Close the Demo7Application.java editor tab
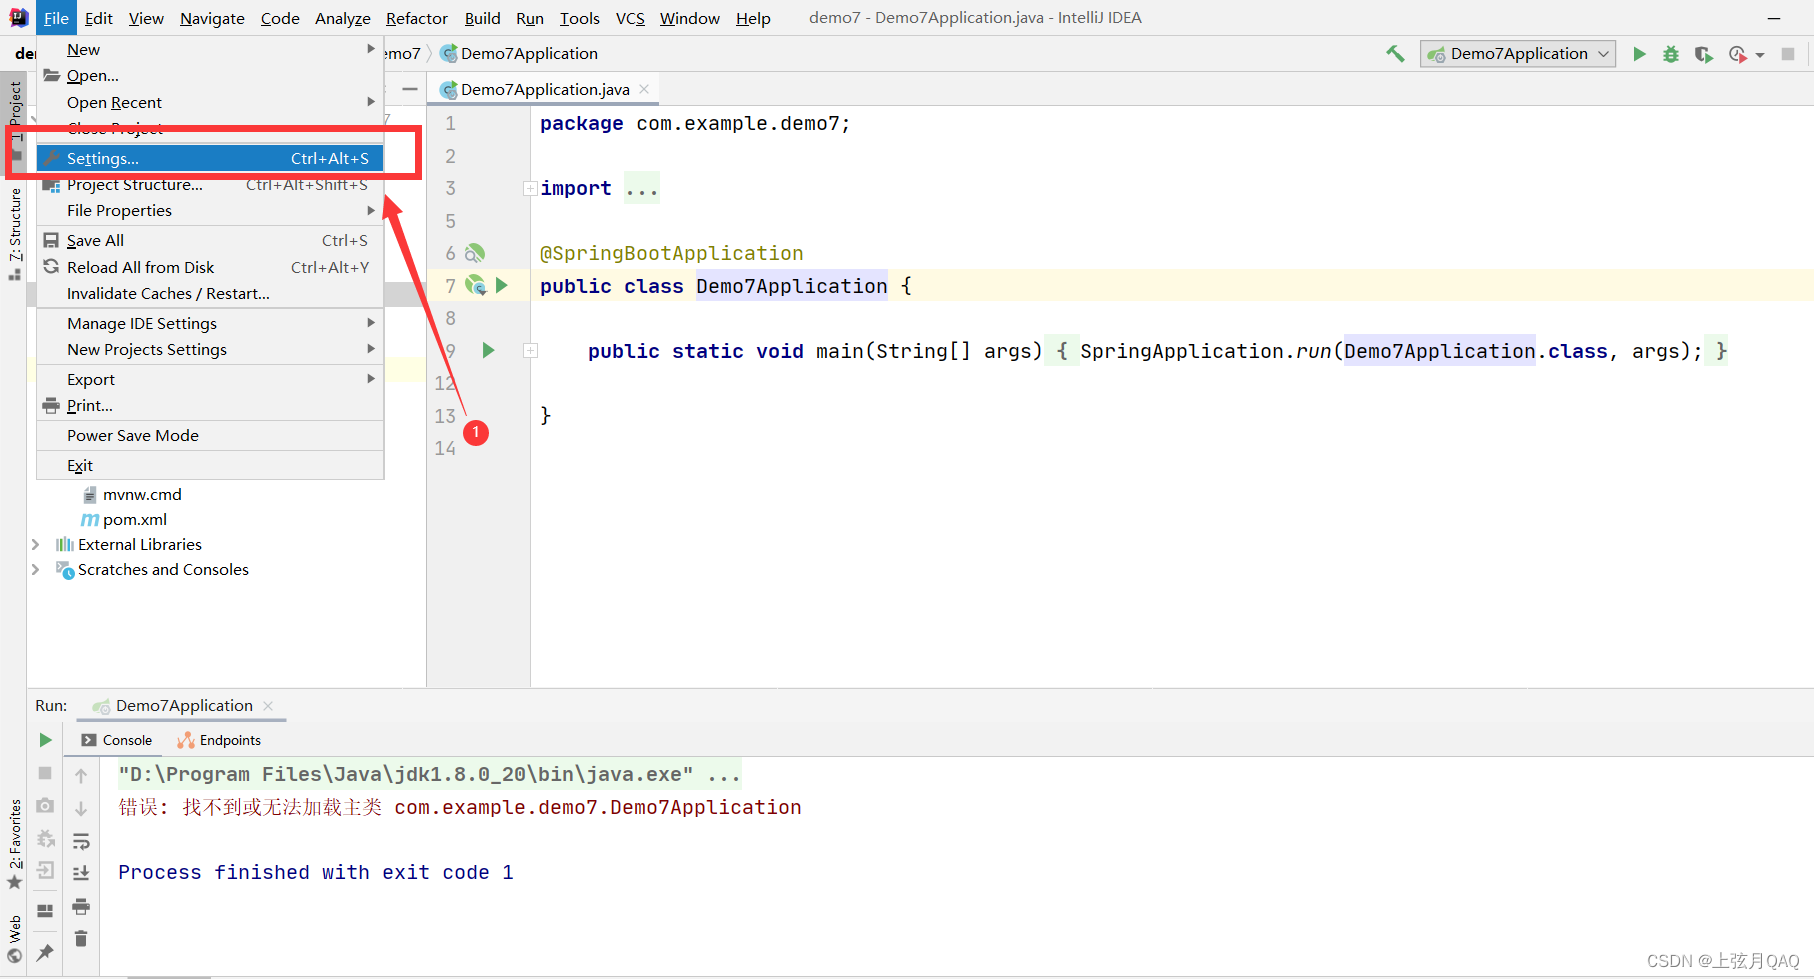Screen dimensions: 1814x979 [x=644, y=89]
